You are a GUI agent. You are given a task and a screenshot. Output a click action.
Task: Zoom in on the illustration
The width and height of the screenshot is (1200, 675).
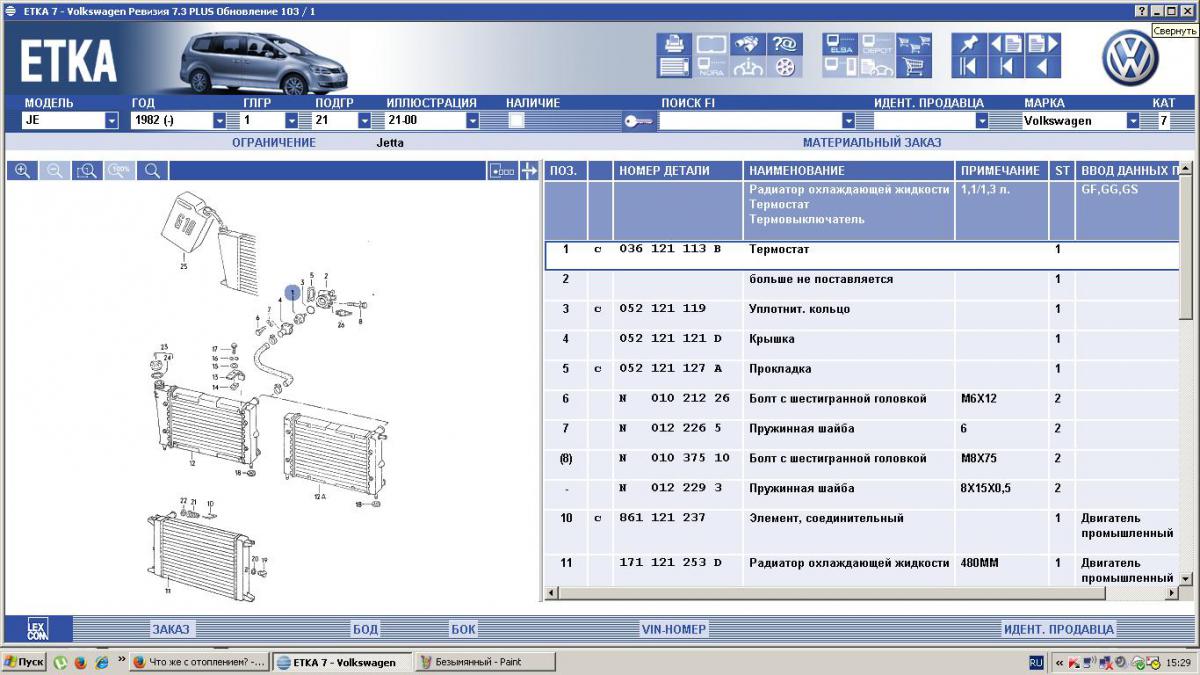coord(22,171)
